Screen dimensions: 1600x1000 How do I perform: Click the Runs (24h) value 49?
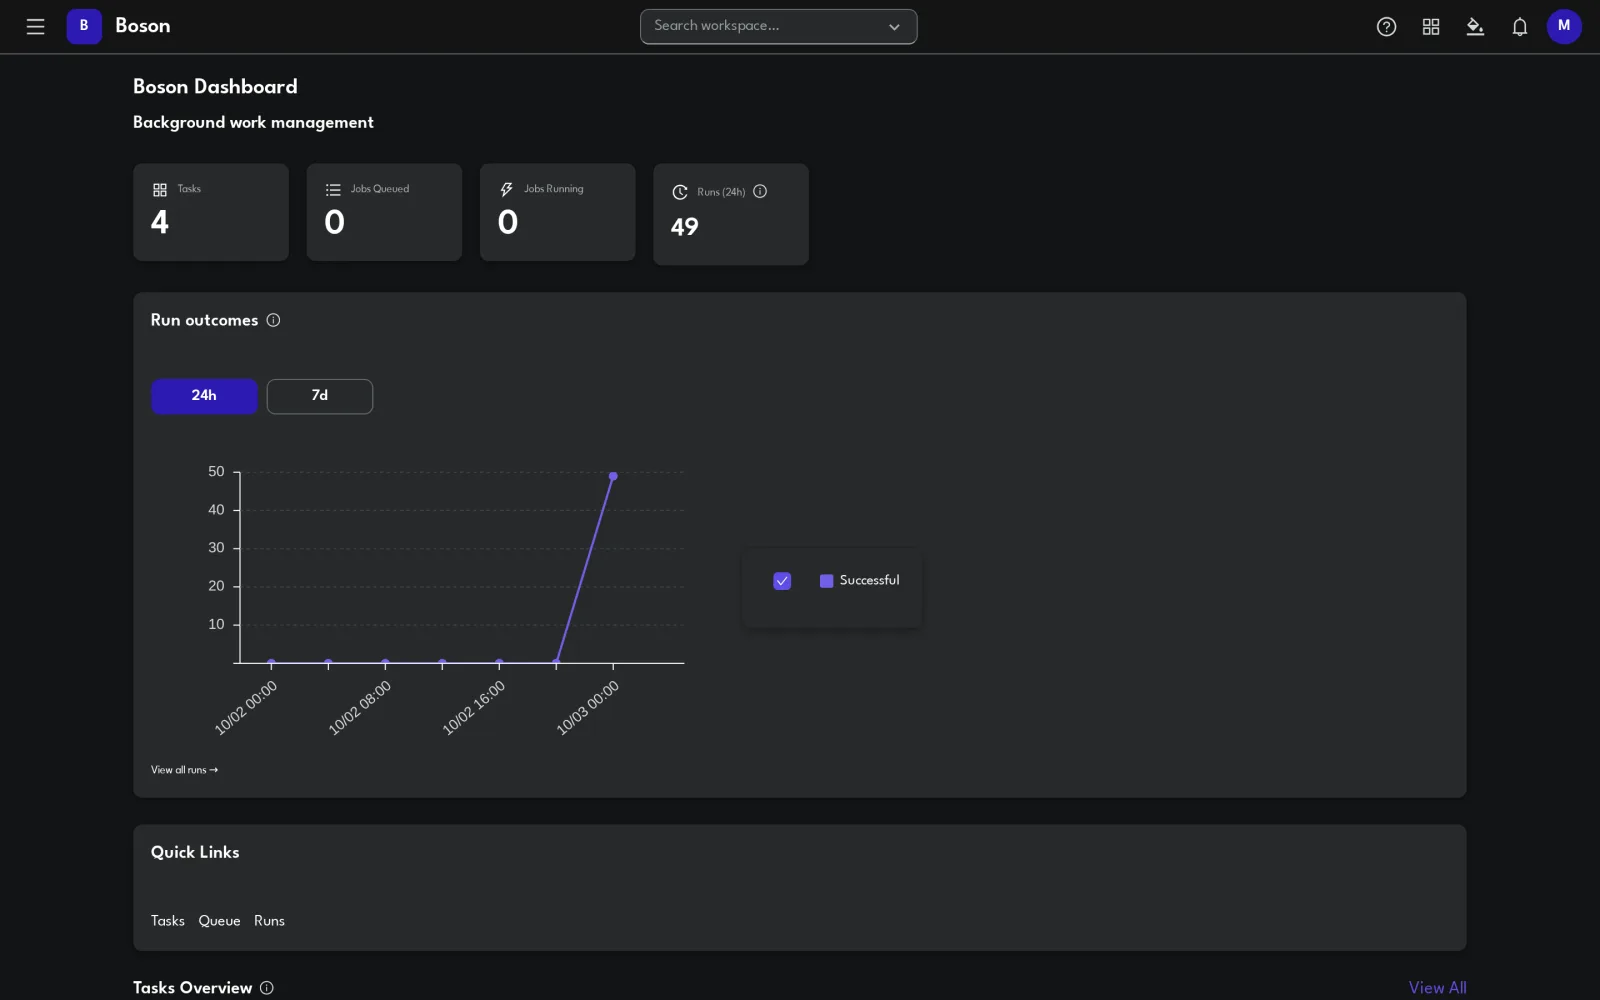(x=685, y=227)
